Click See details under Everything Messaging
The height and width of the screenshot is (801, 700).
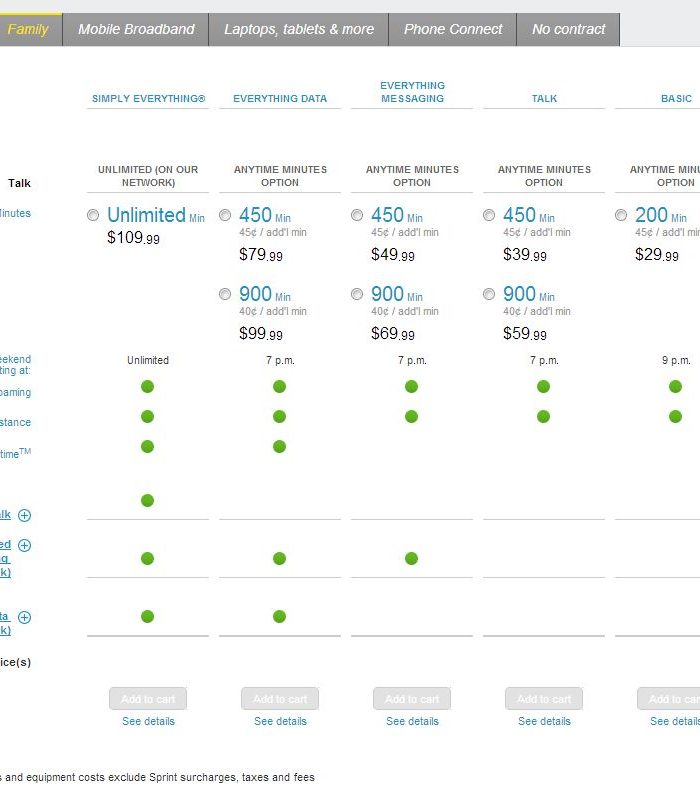412,721
